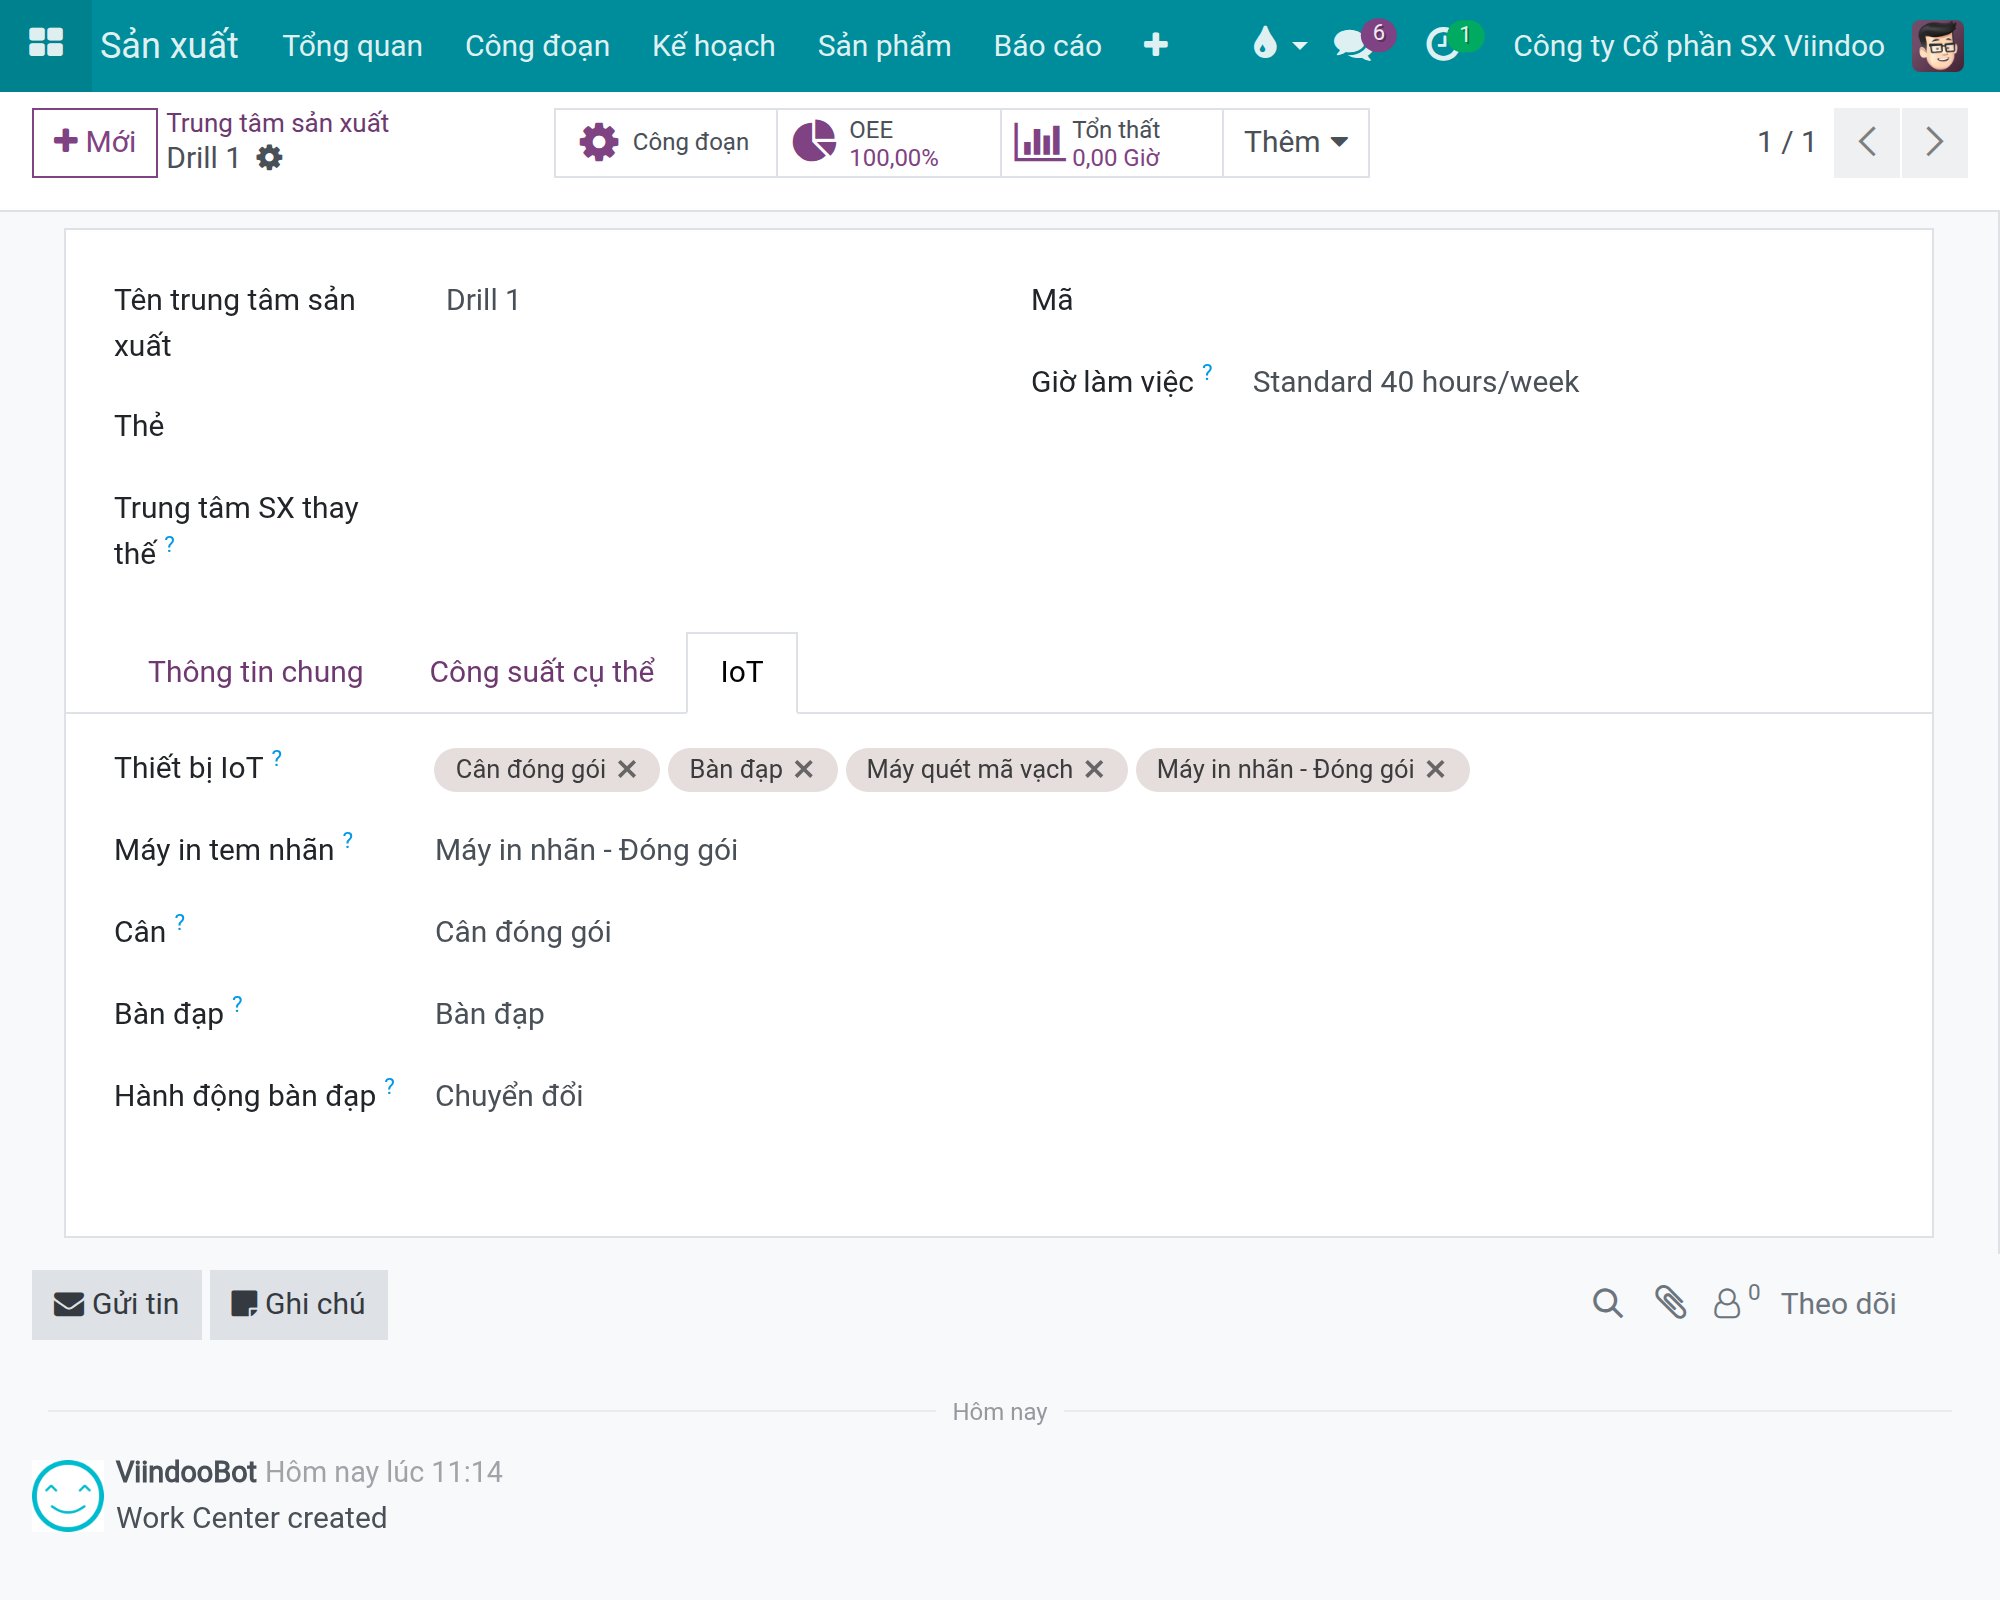Click the plus icon in top navbar

click(1156, 45)
